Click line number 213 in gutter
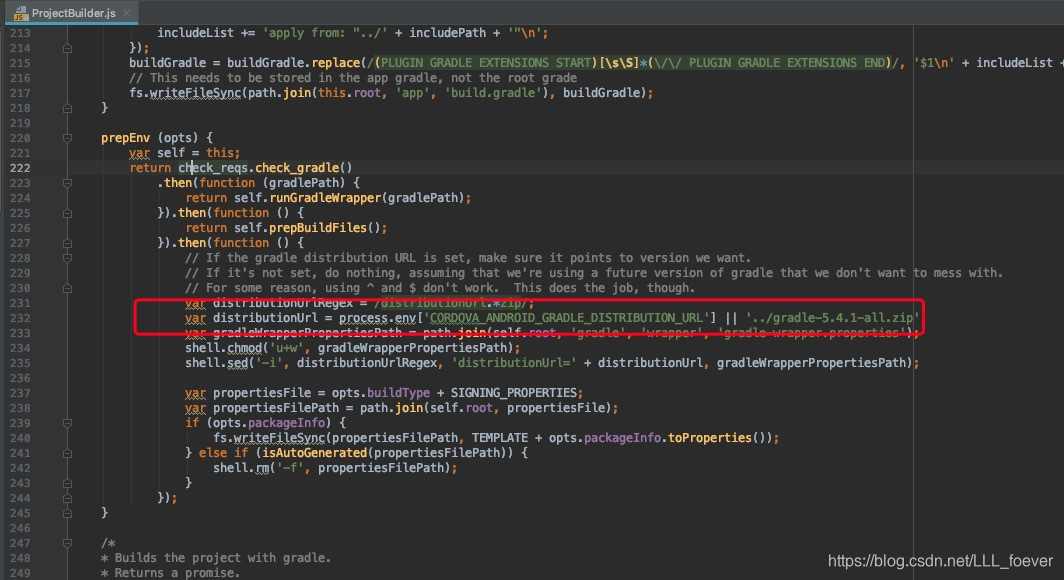This screenshot has height=580, width=1064. point(20,33)
